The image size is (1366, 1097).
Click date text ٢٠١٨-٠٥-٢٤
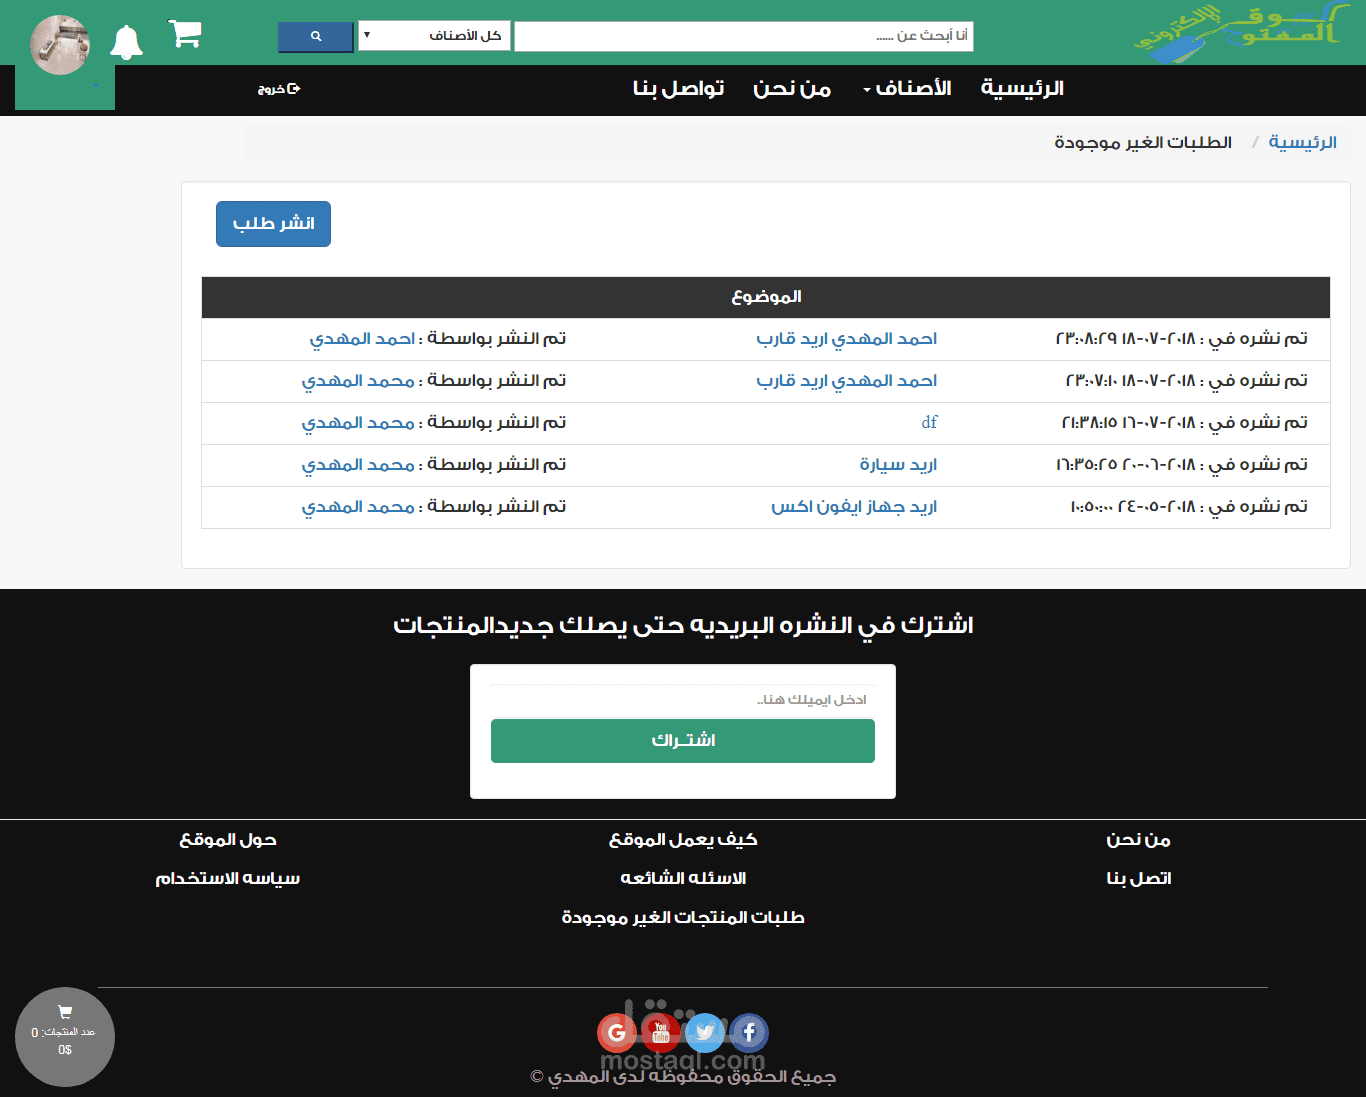(1157, 507)
